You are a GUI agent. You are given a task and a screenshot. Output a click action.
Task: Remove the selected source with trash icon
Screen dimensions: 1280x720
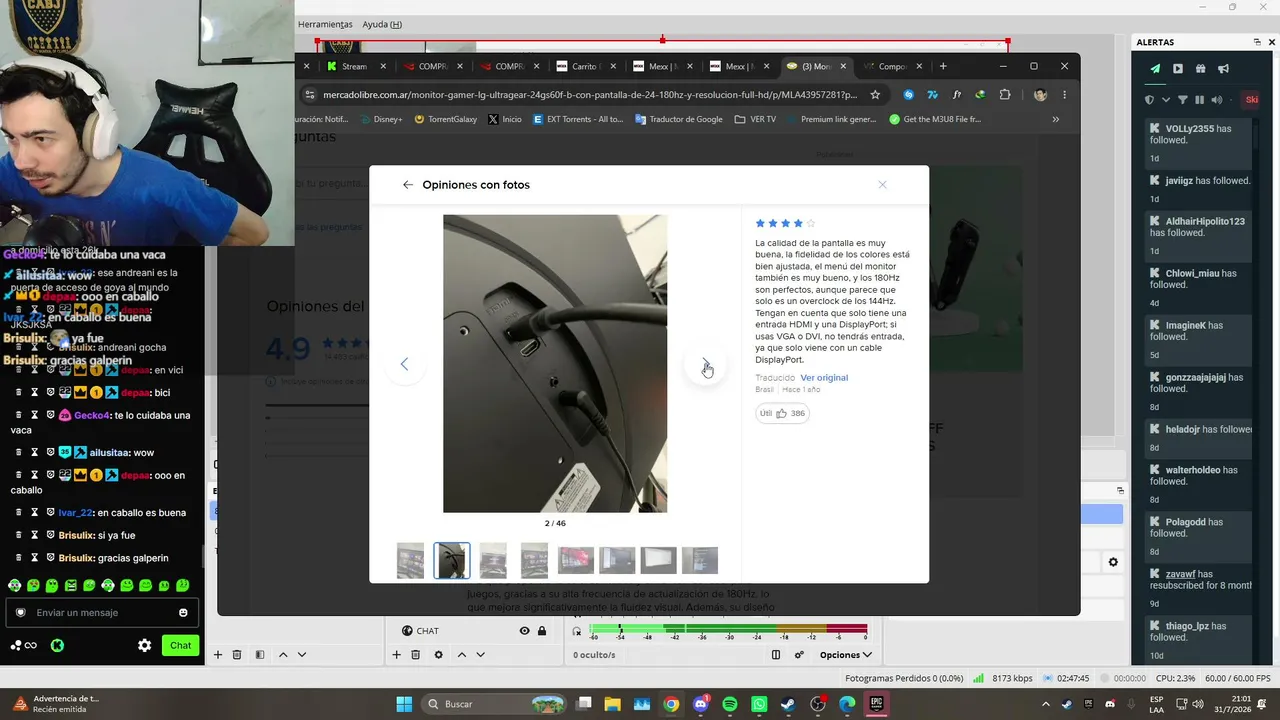click(x=415, y=655)
